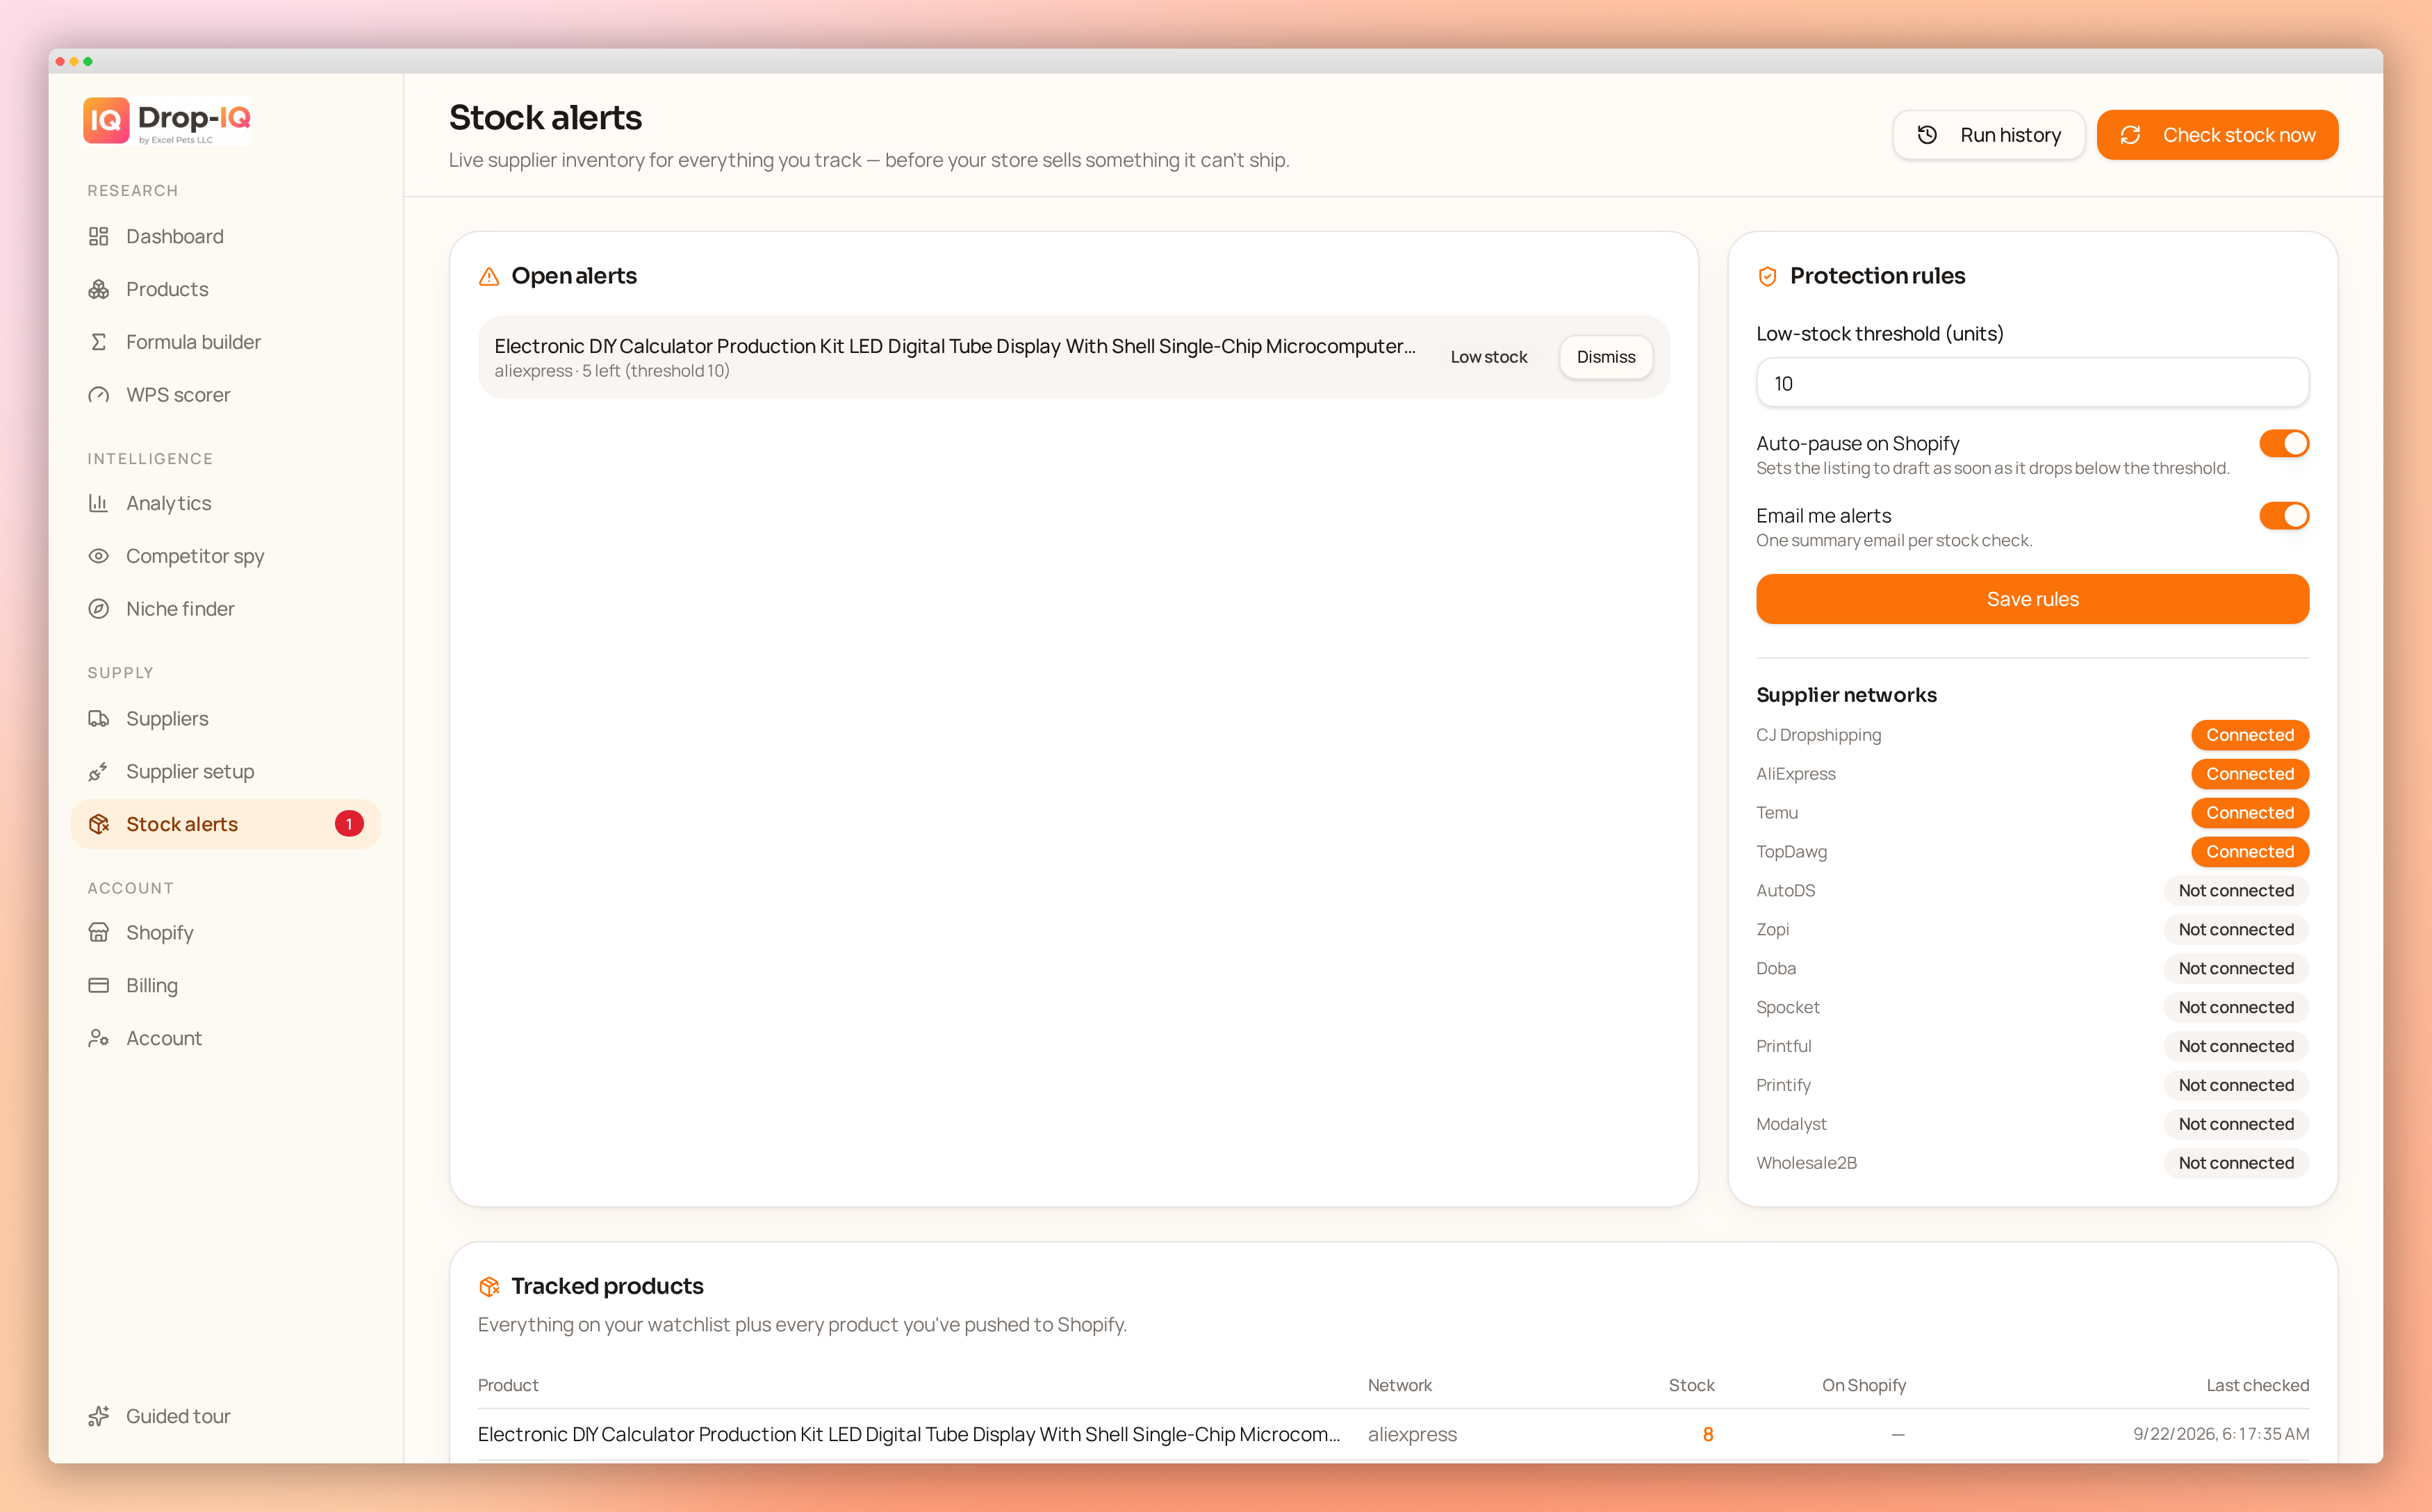The width and height of the screenshot is (2432, 1512).
Task: Click Spocket's Not connected badge
Action: (2236, 1007)
